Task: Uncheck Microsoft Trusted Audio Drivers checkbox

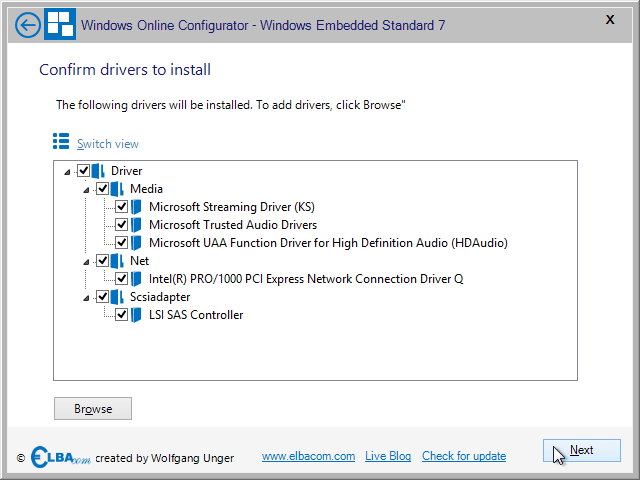Action: 121,224
